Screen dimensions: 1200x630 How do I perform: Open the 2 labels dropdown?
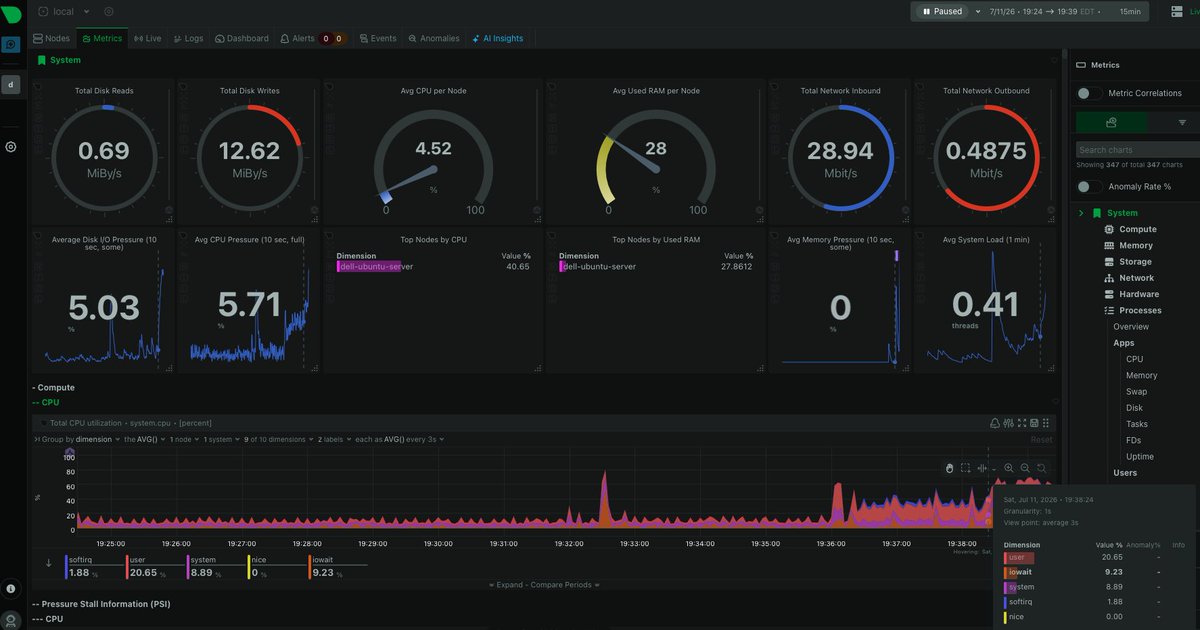tap(335, 439)
